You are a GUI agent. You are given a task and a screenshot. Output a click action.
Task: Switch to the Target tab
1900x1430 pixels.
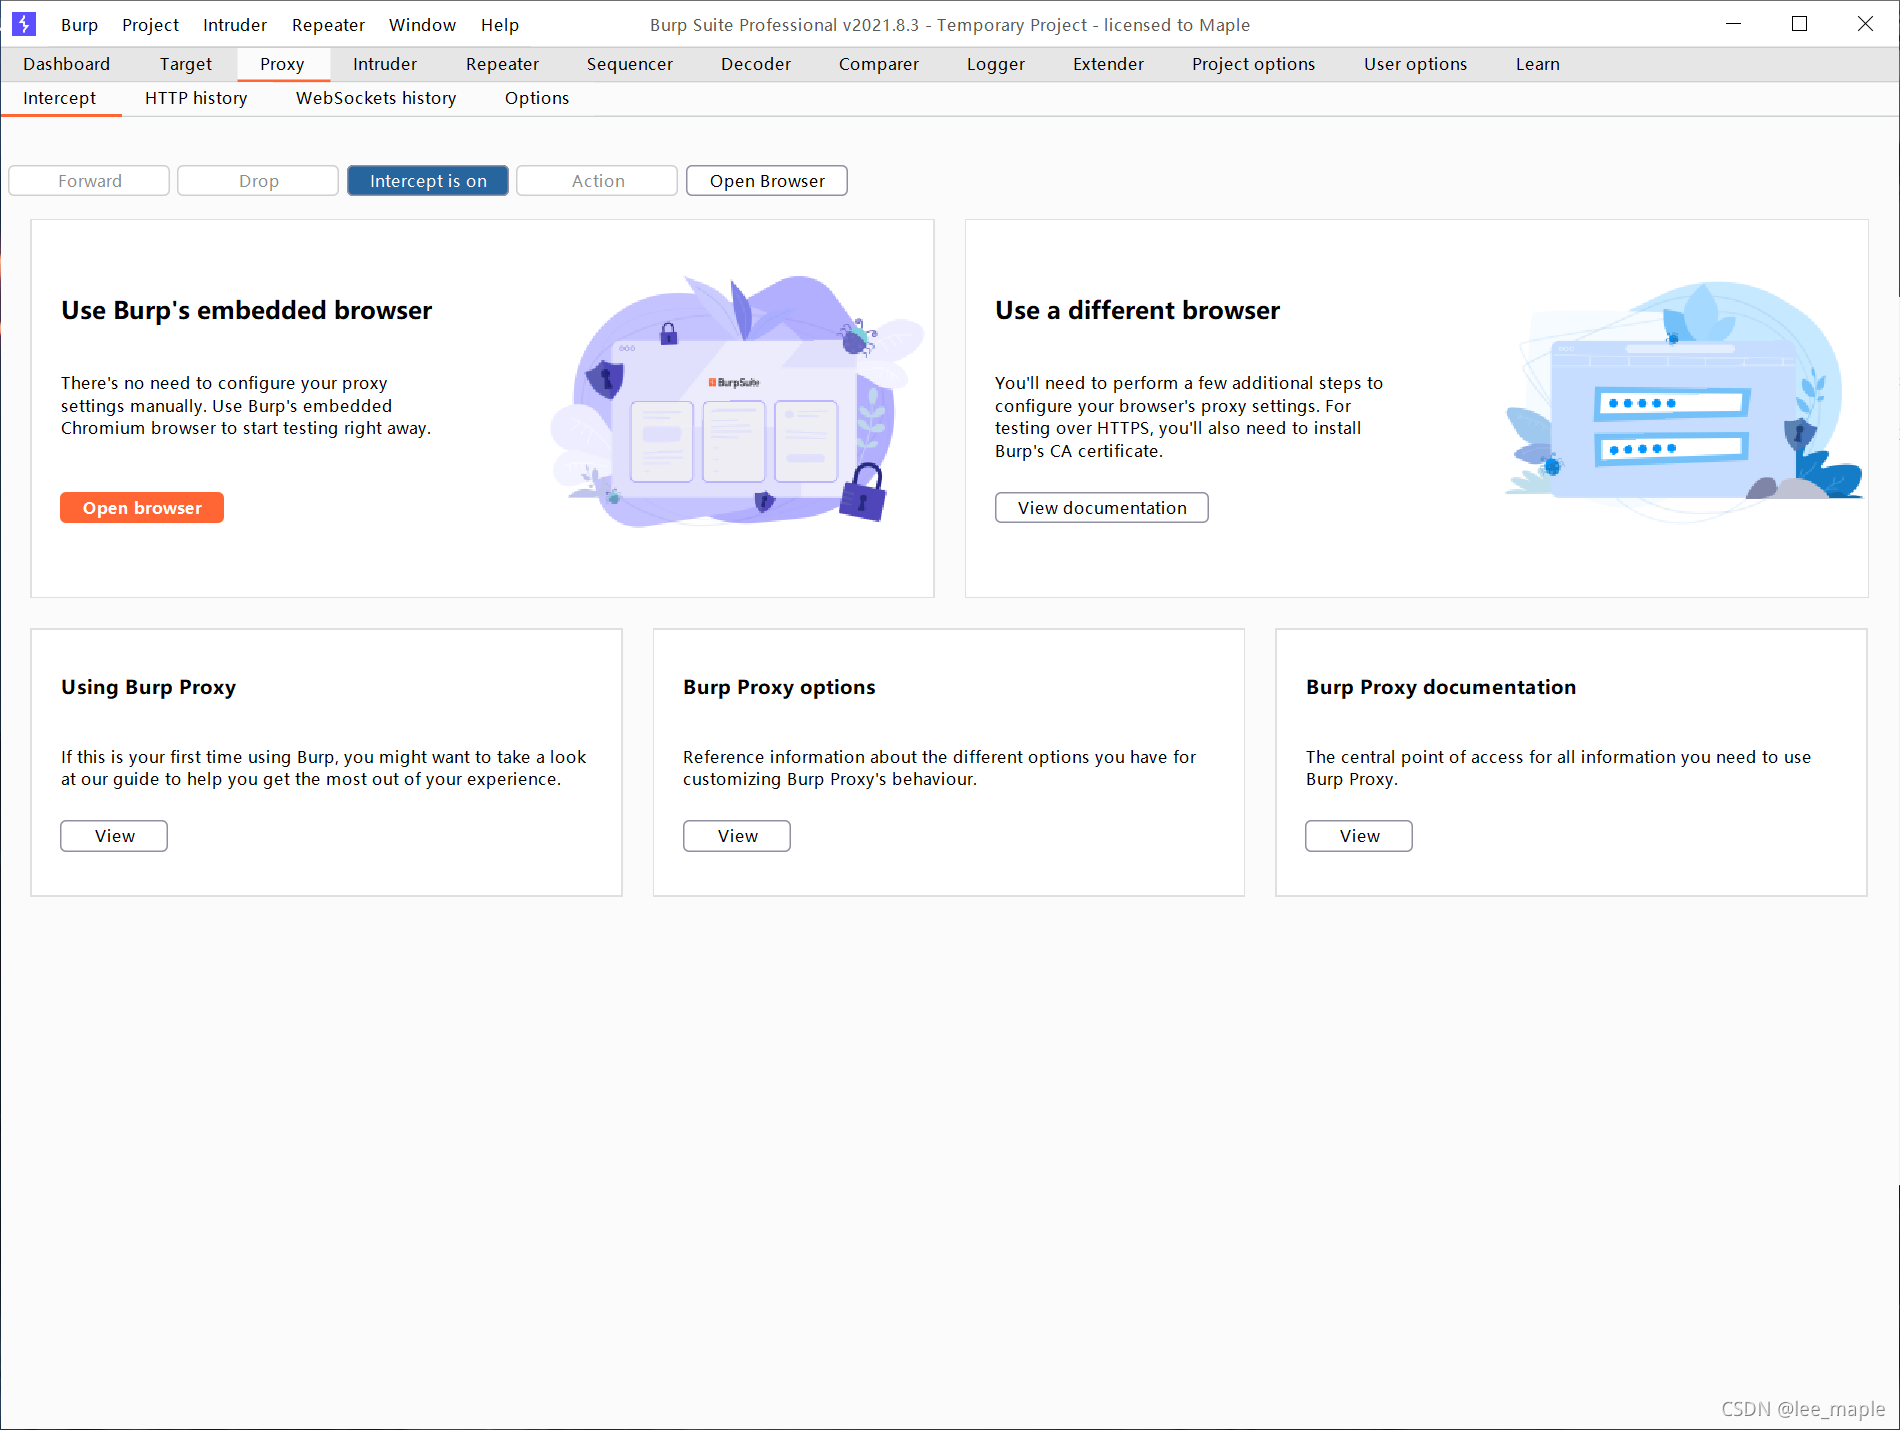(x=186, y=64)
